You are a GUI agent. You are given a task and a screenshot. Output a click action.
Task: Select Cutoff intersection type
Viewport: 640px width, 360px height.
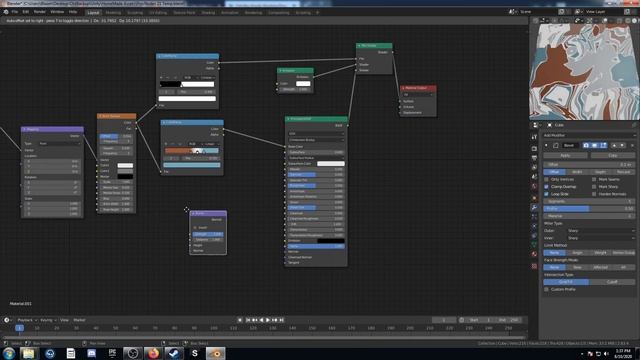coord(612,282)
